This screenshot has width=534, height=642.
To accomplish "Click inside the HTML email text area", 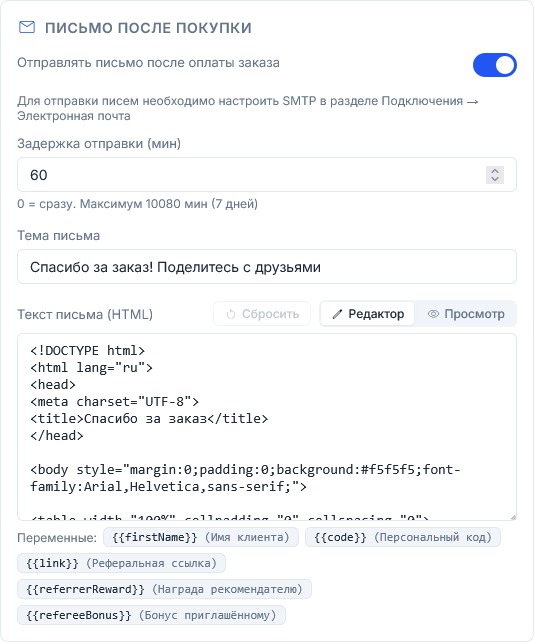I will [x=267, y=427].
